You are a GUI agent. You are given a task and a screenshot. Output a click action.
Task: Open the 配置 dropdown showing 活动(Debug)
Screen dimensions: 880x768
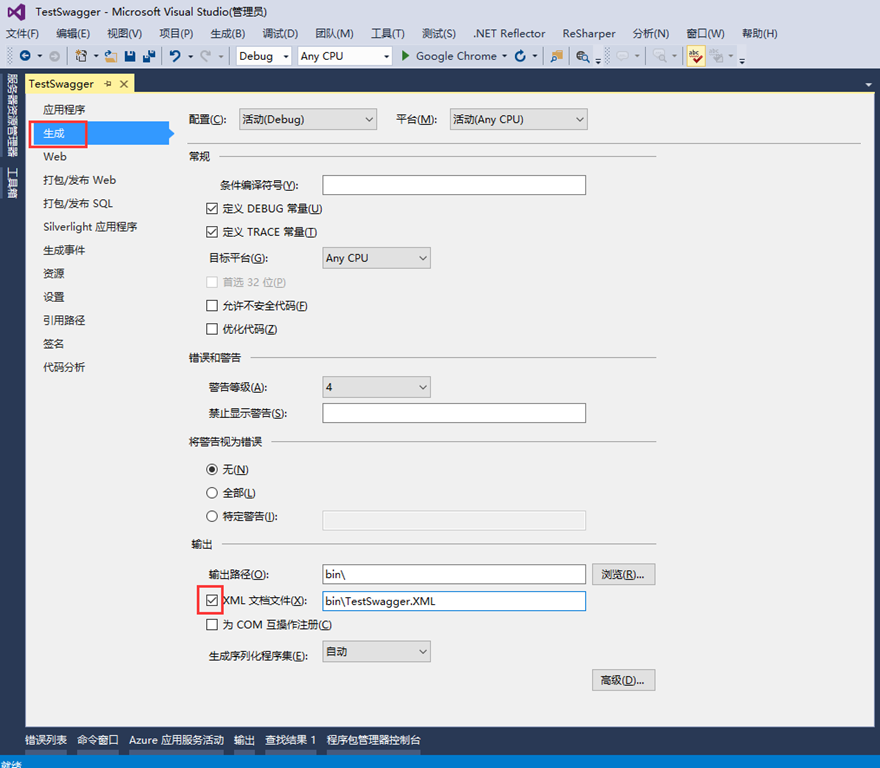(307, 118)
